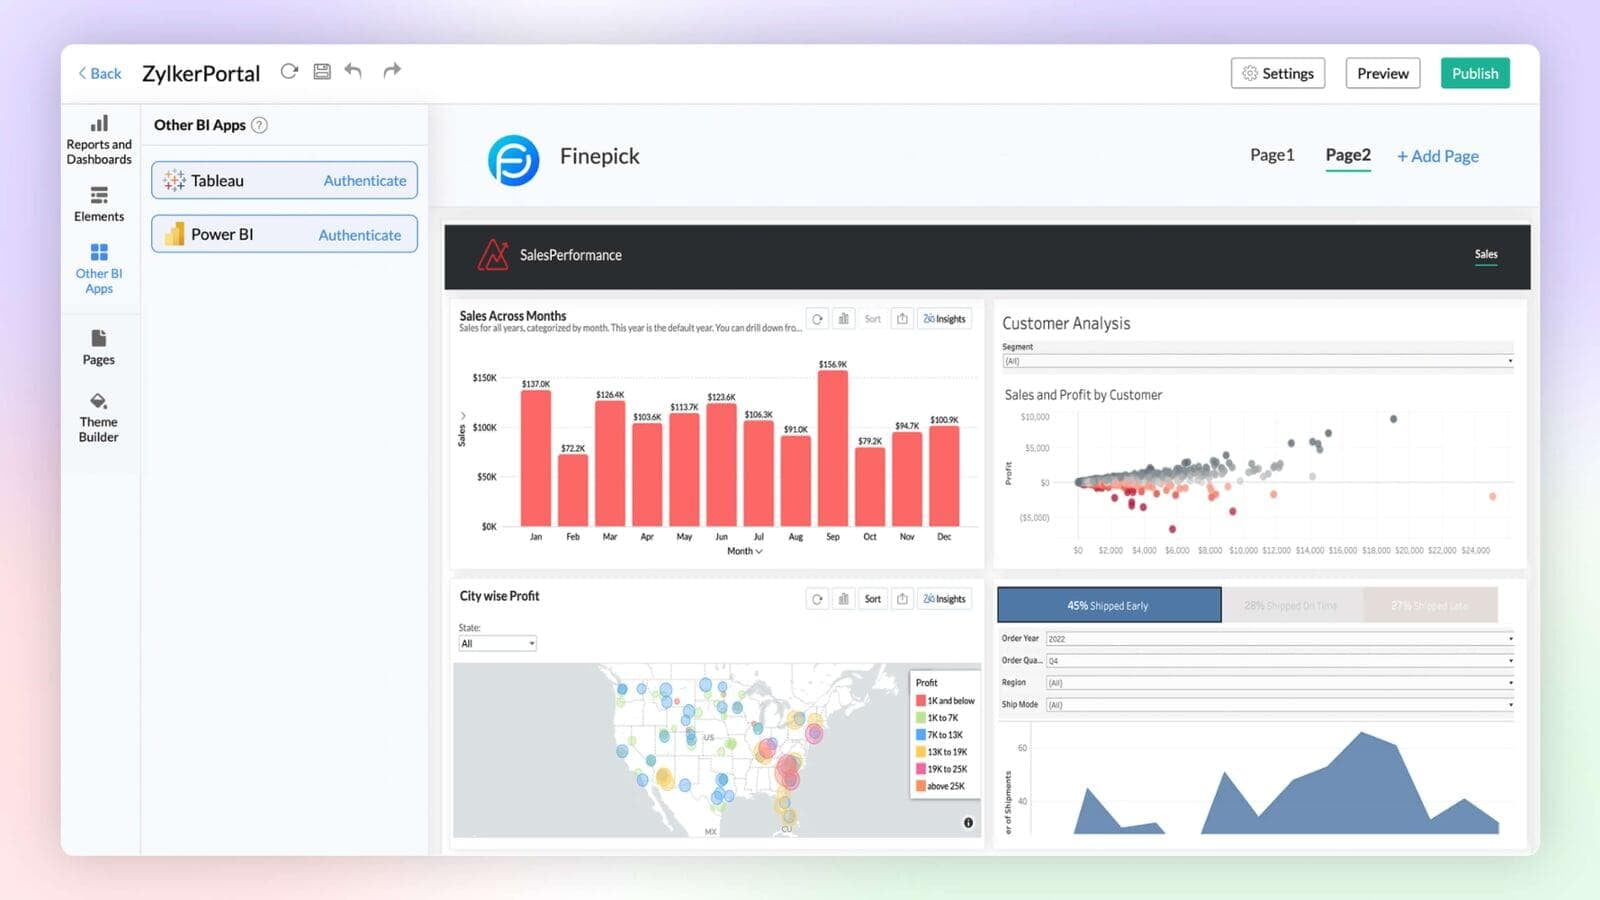Click the Preview button
This screenshot has width=1600, height=900.
1383,73
